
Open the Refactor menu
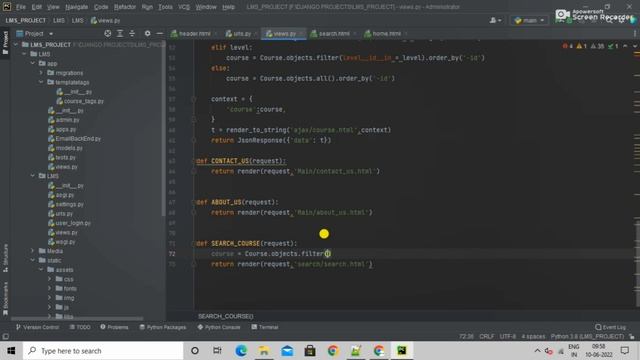(124, 7)
